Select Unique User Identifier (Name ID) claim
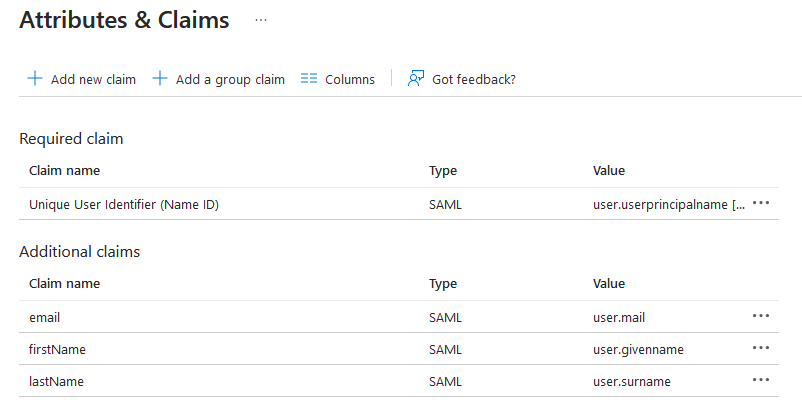The image size is (802, 415). click(399, 204)
